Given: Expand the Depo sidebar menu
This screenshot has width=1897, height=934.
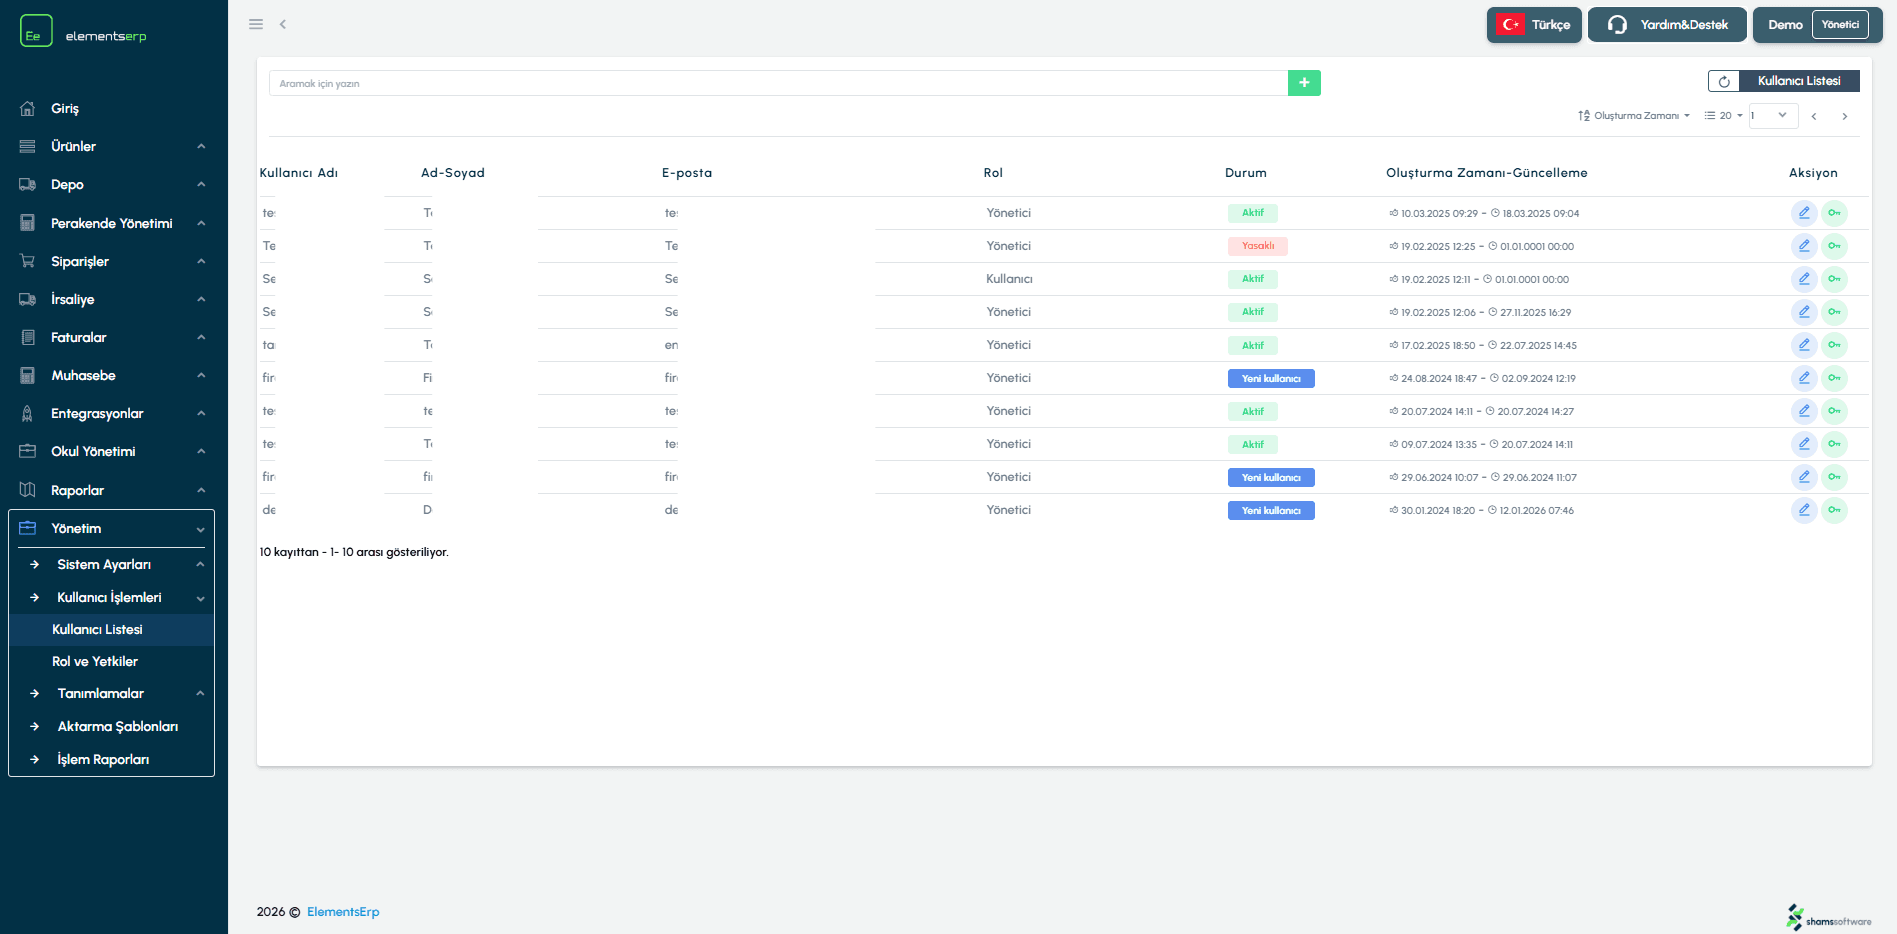Looking at the screenshot, I should [x=113, y=184].
